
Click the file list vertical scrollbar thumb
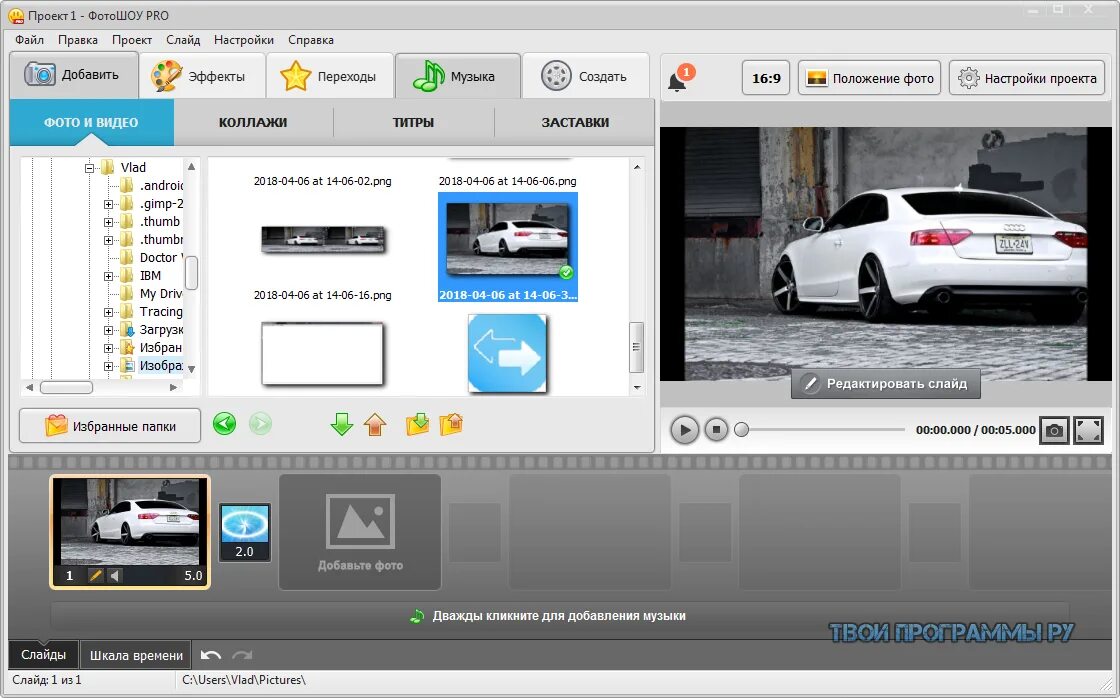tap(636, 347)
